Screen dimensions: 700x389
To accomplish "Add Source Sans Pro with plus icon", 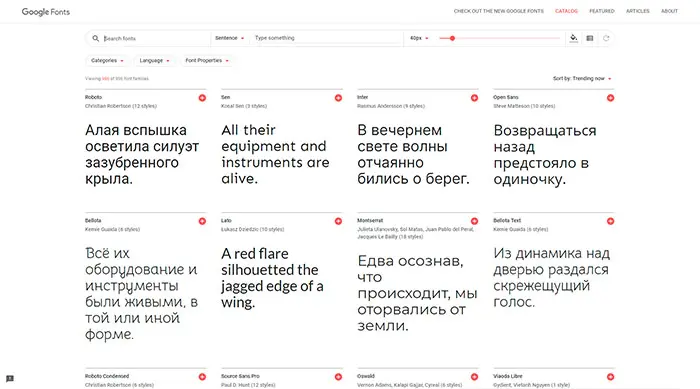I will click(x=338, y=377).
